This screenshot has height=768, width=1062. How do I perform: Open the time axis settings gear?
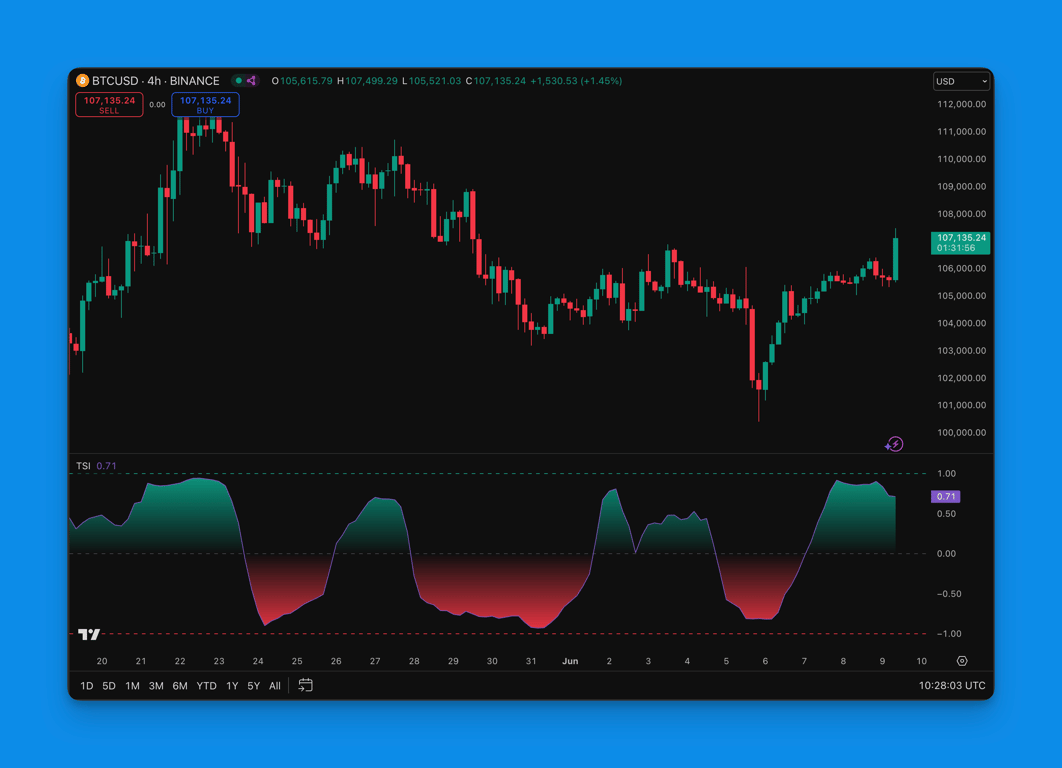tap(962, 661)
